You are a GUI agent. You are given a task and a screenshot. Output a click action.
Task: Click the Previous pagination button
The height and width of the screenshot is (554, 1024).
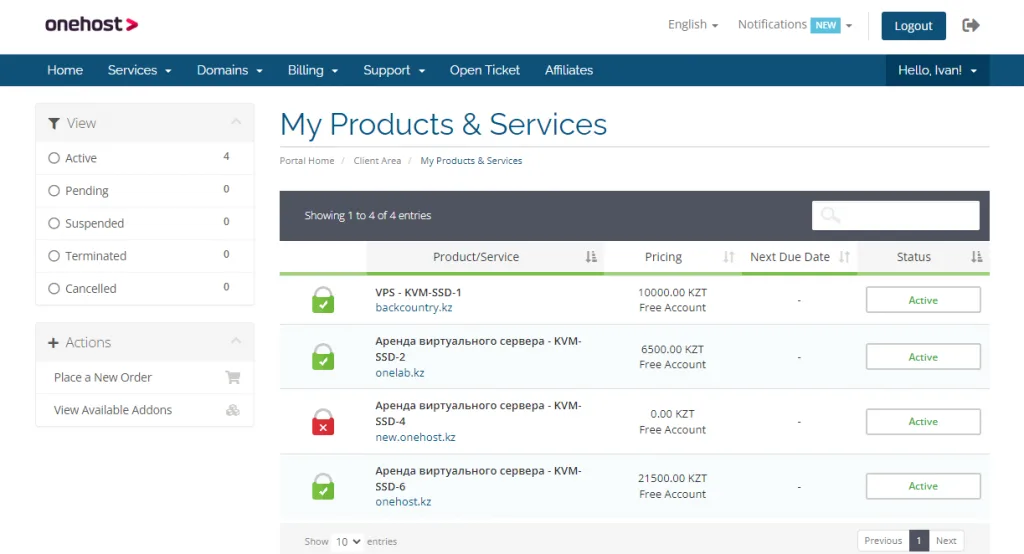pyautogui.click(x=883, y=540)
